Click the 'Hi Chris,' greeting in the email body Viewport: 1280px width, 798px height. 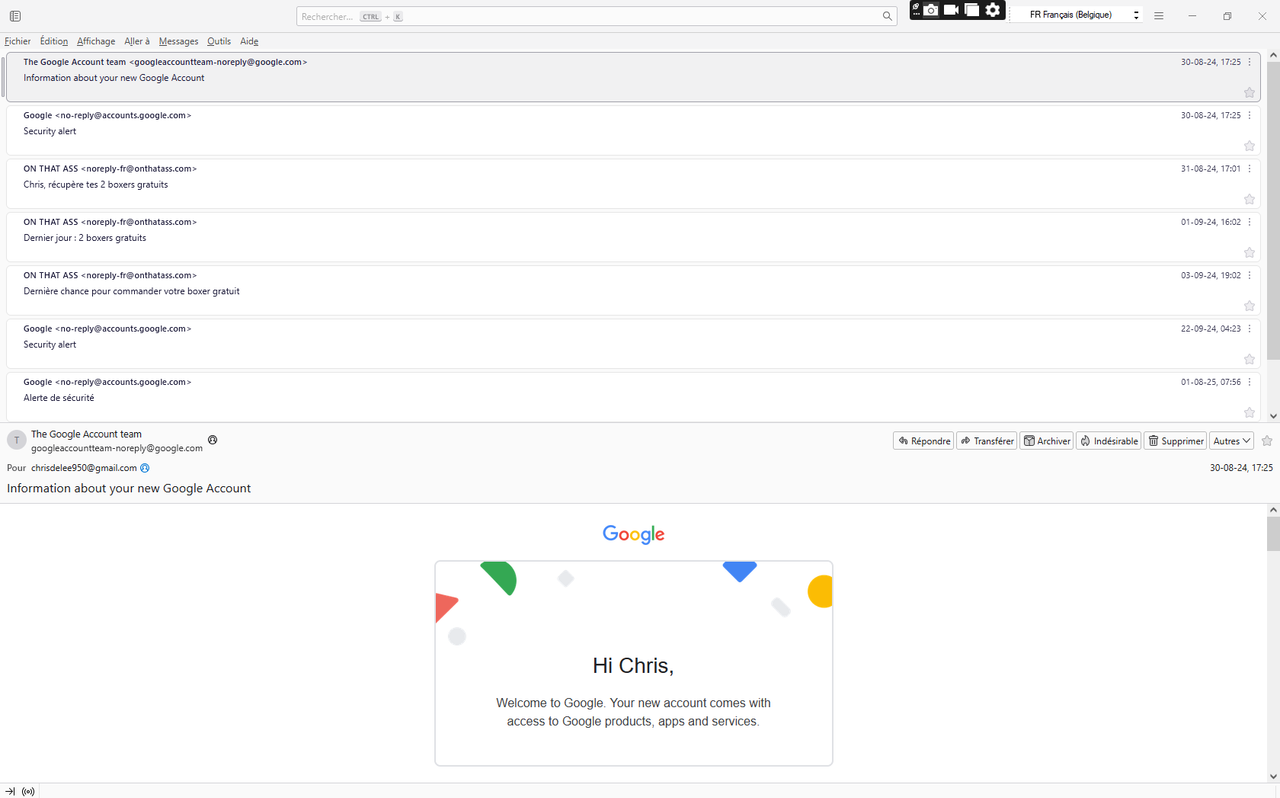[633, 666]
